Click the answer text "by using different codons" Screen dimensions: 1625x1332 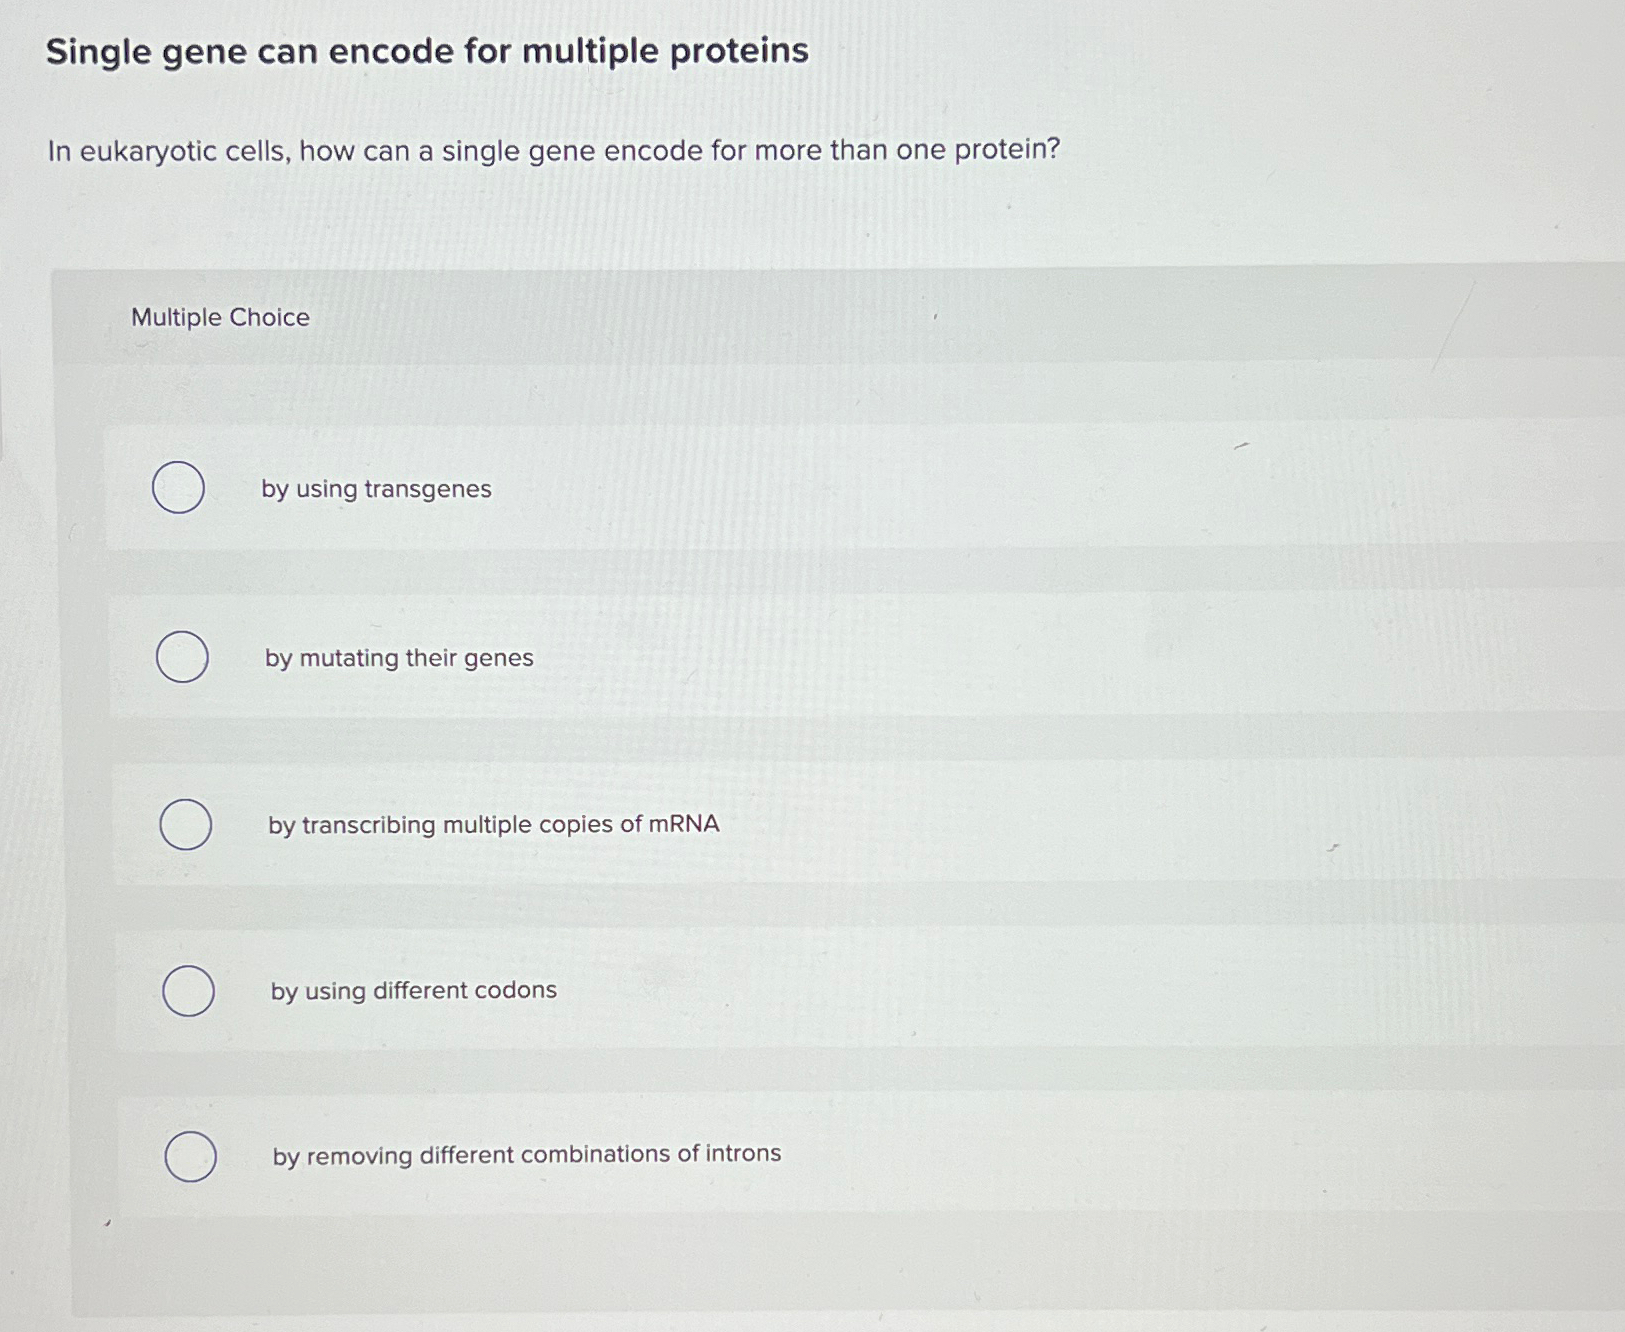[x=414, y=991]
